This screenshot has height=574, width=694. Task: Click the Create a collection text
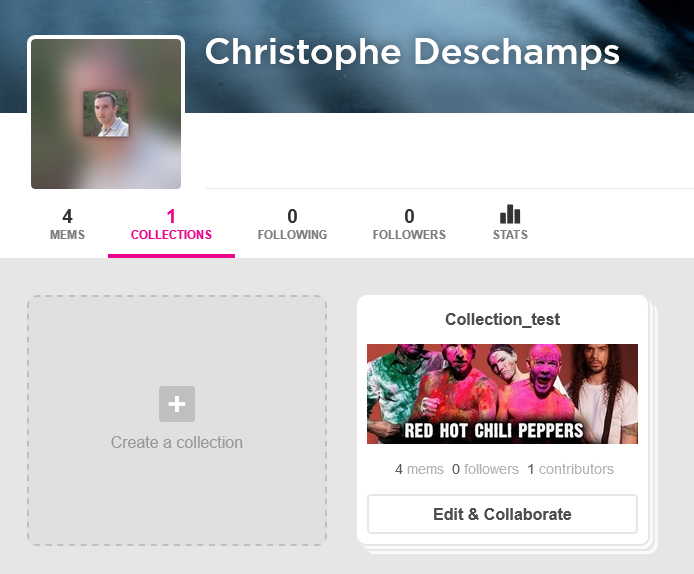click(177, 442)
